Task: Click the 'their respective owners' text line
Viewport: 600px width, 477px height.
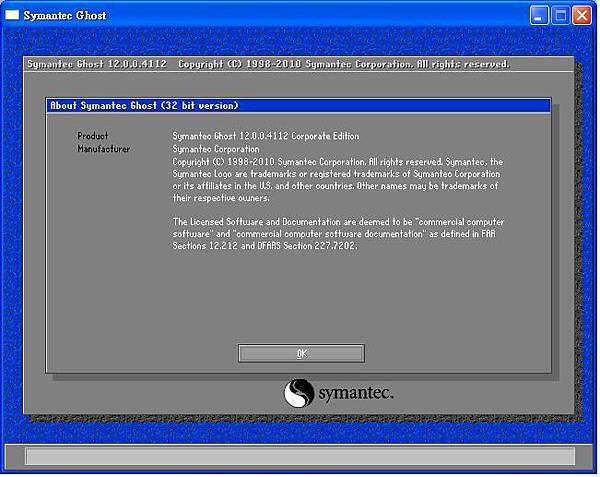Action: (x=221, y=198)
